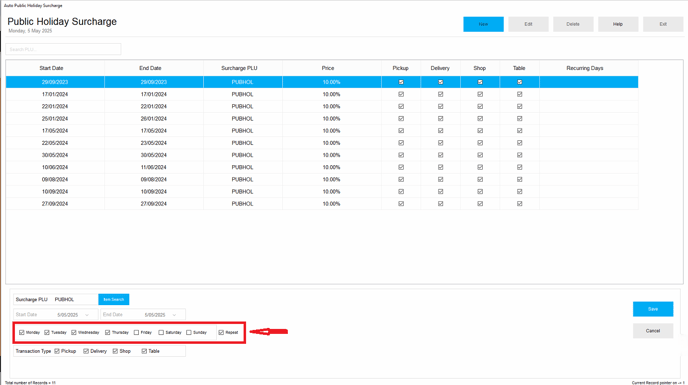Click the Price column header
The image size is (688, 385).
click(x=332, y=68)
